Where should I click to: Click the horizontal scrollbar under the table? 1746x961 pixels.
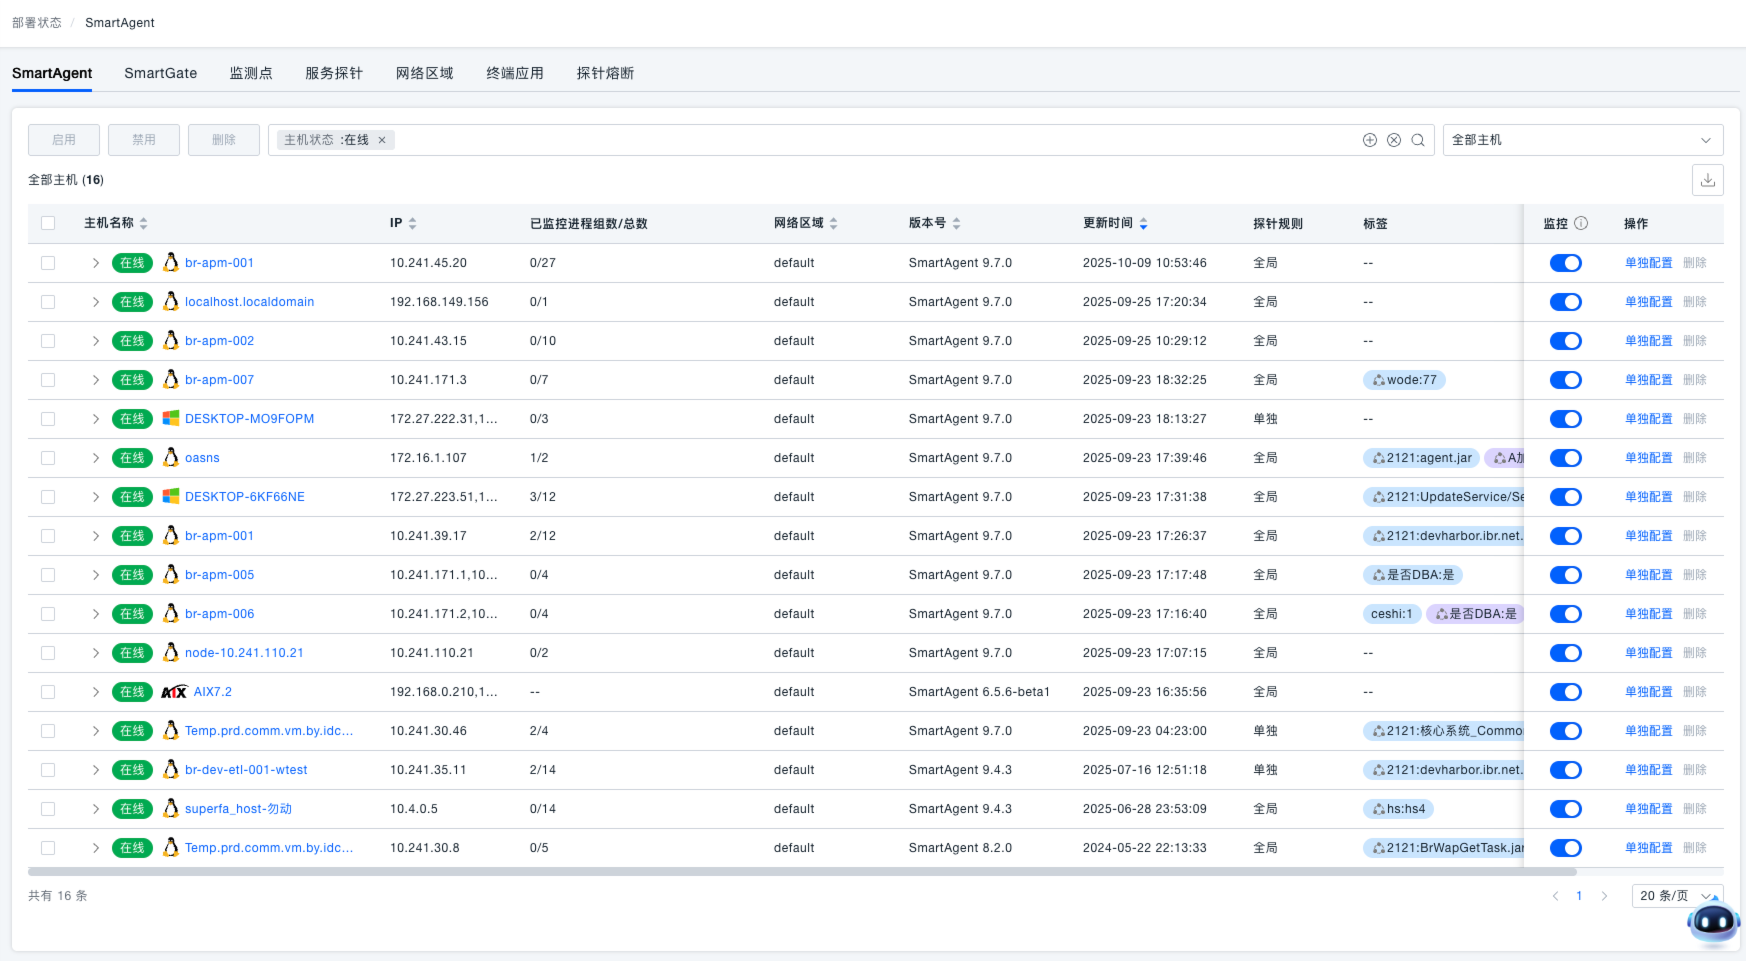(800, 872)
